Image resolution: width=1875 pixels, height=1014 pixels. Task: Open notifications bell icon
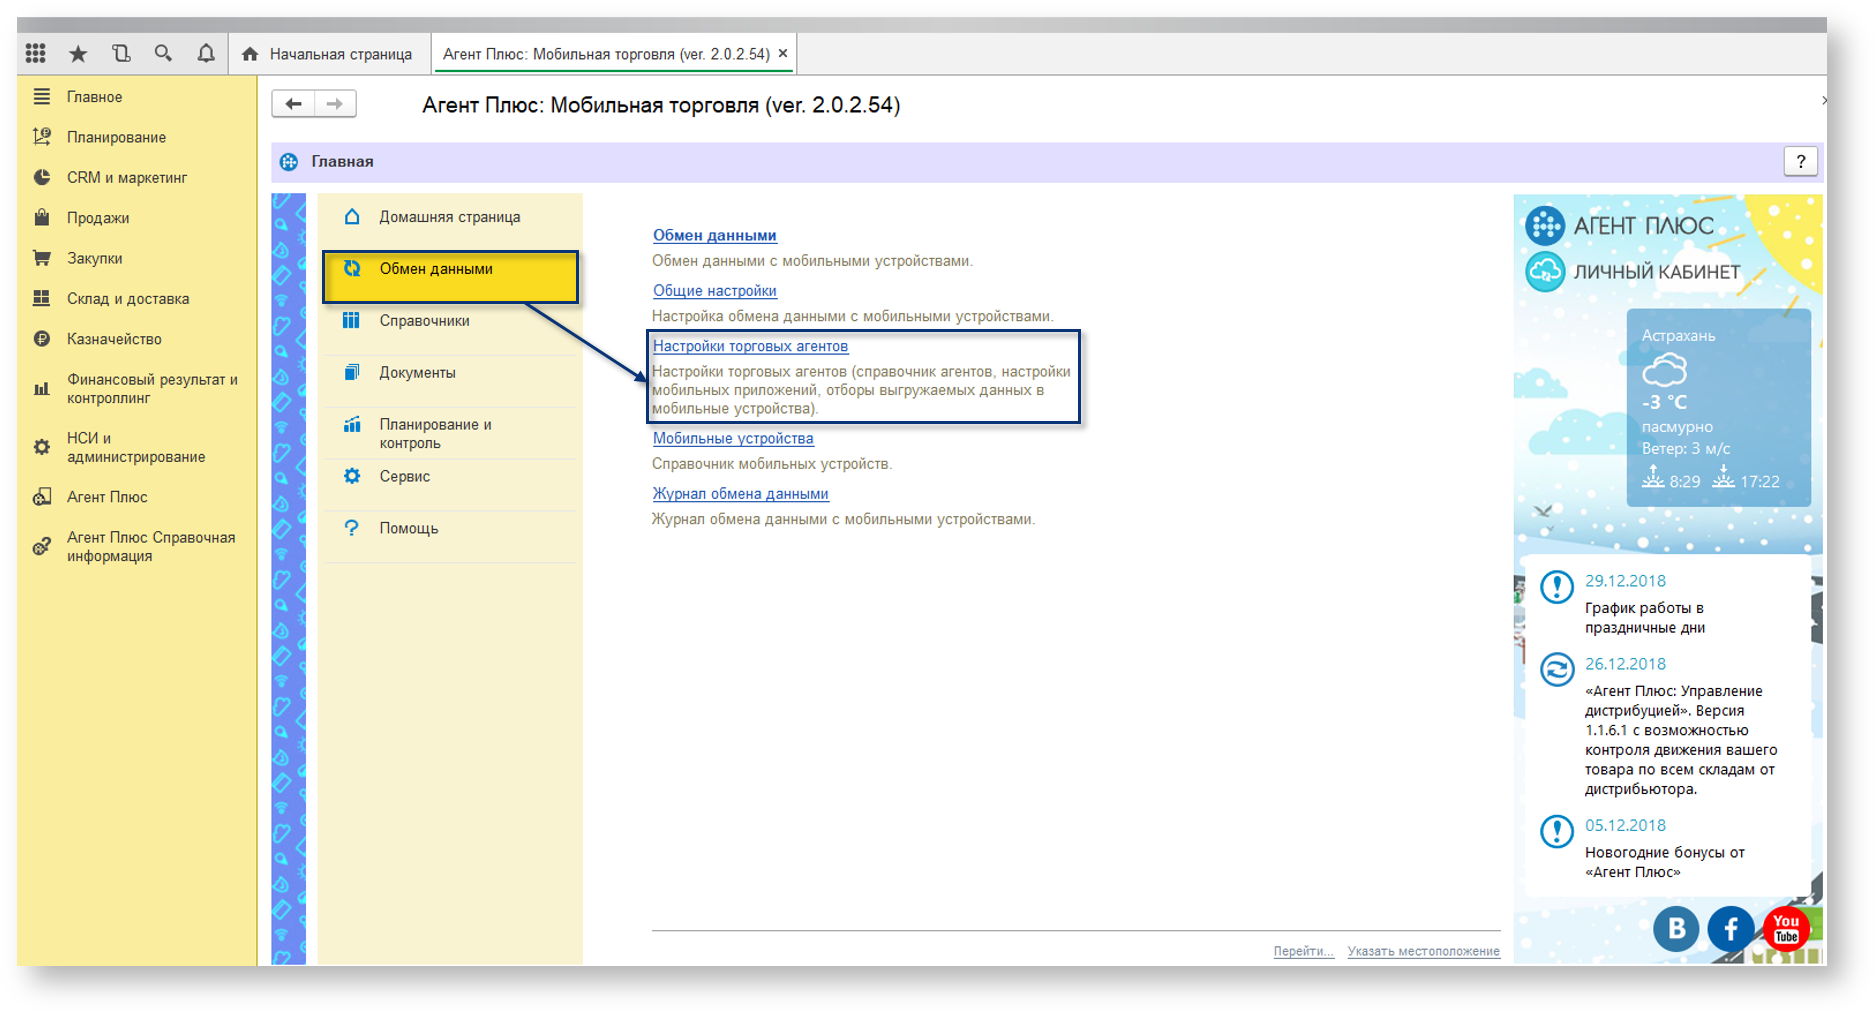206,53
